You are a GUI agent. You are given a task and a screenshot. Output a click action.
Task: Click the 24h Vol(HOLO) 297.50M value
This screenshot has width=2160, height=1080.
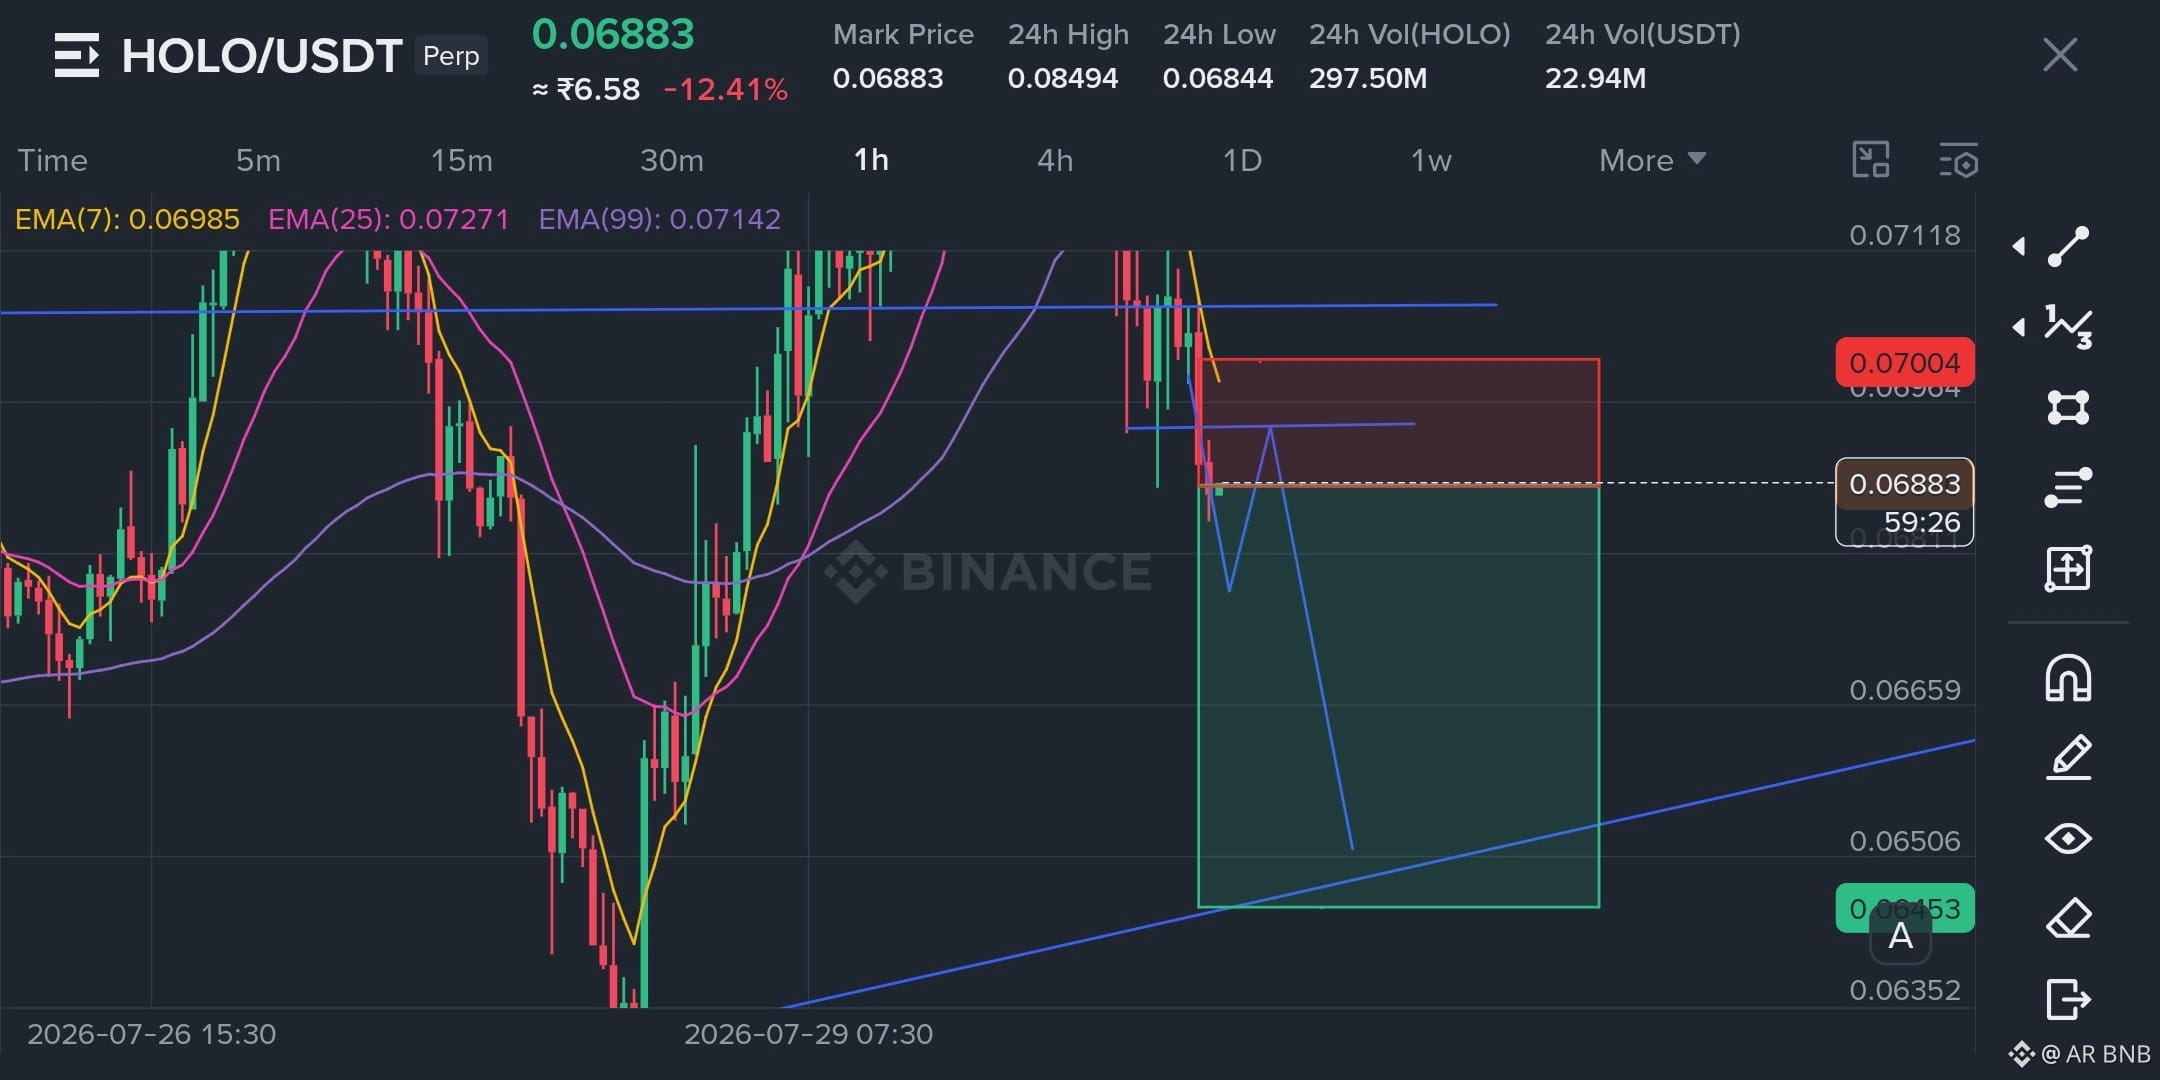tap(1368, 78)
